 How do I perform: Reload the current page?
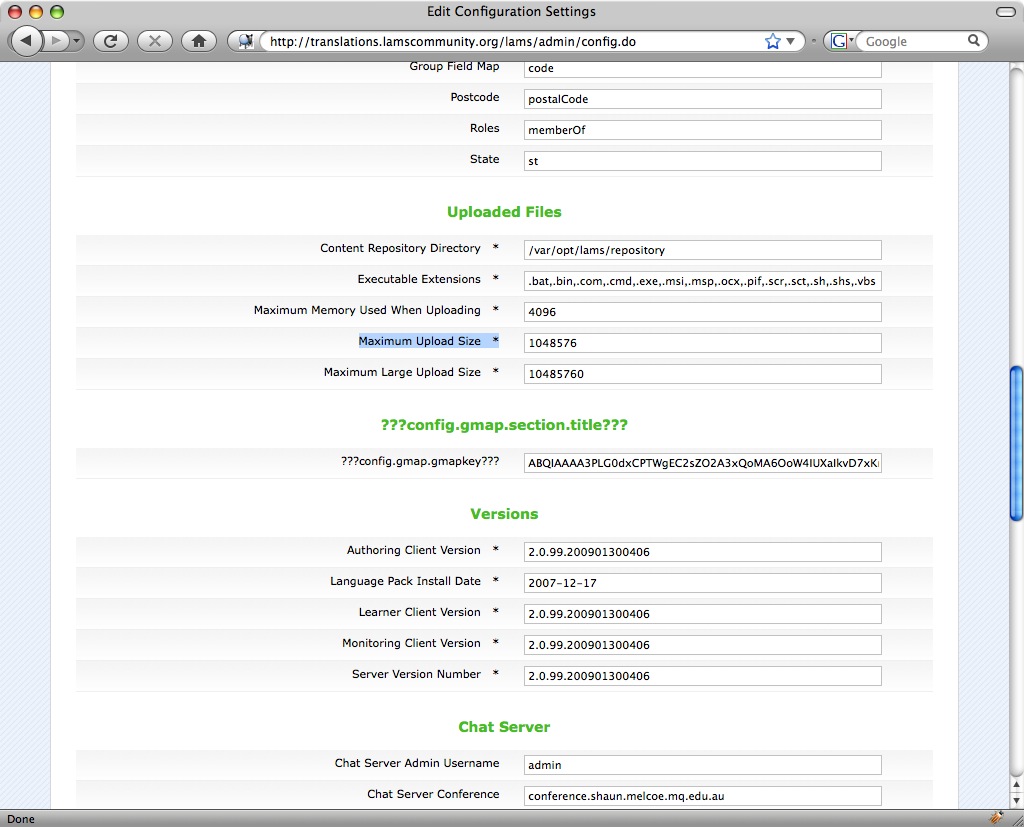pos(111,41)
